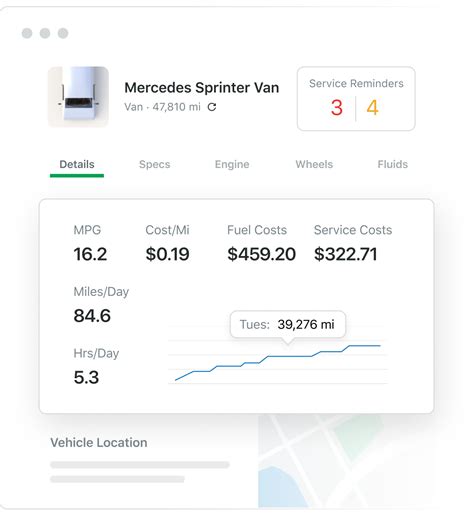
Task: Click the Cost/Mi value $0.19
Action: [167, 254]
